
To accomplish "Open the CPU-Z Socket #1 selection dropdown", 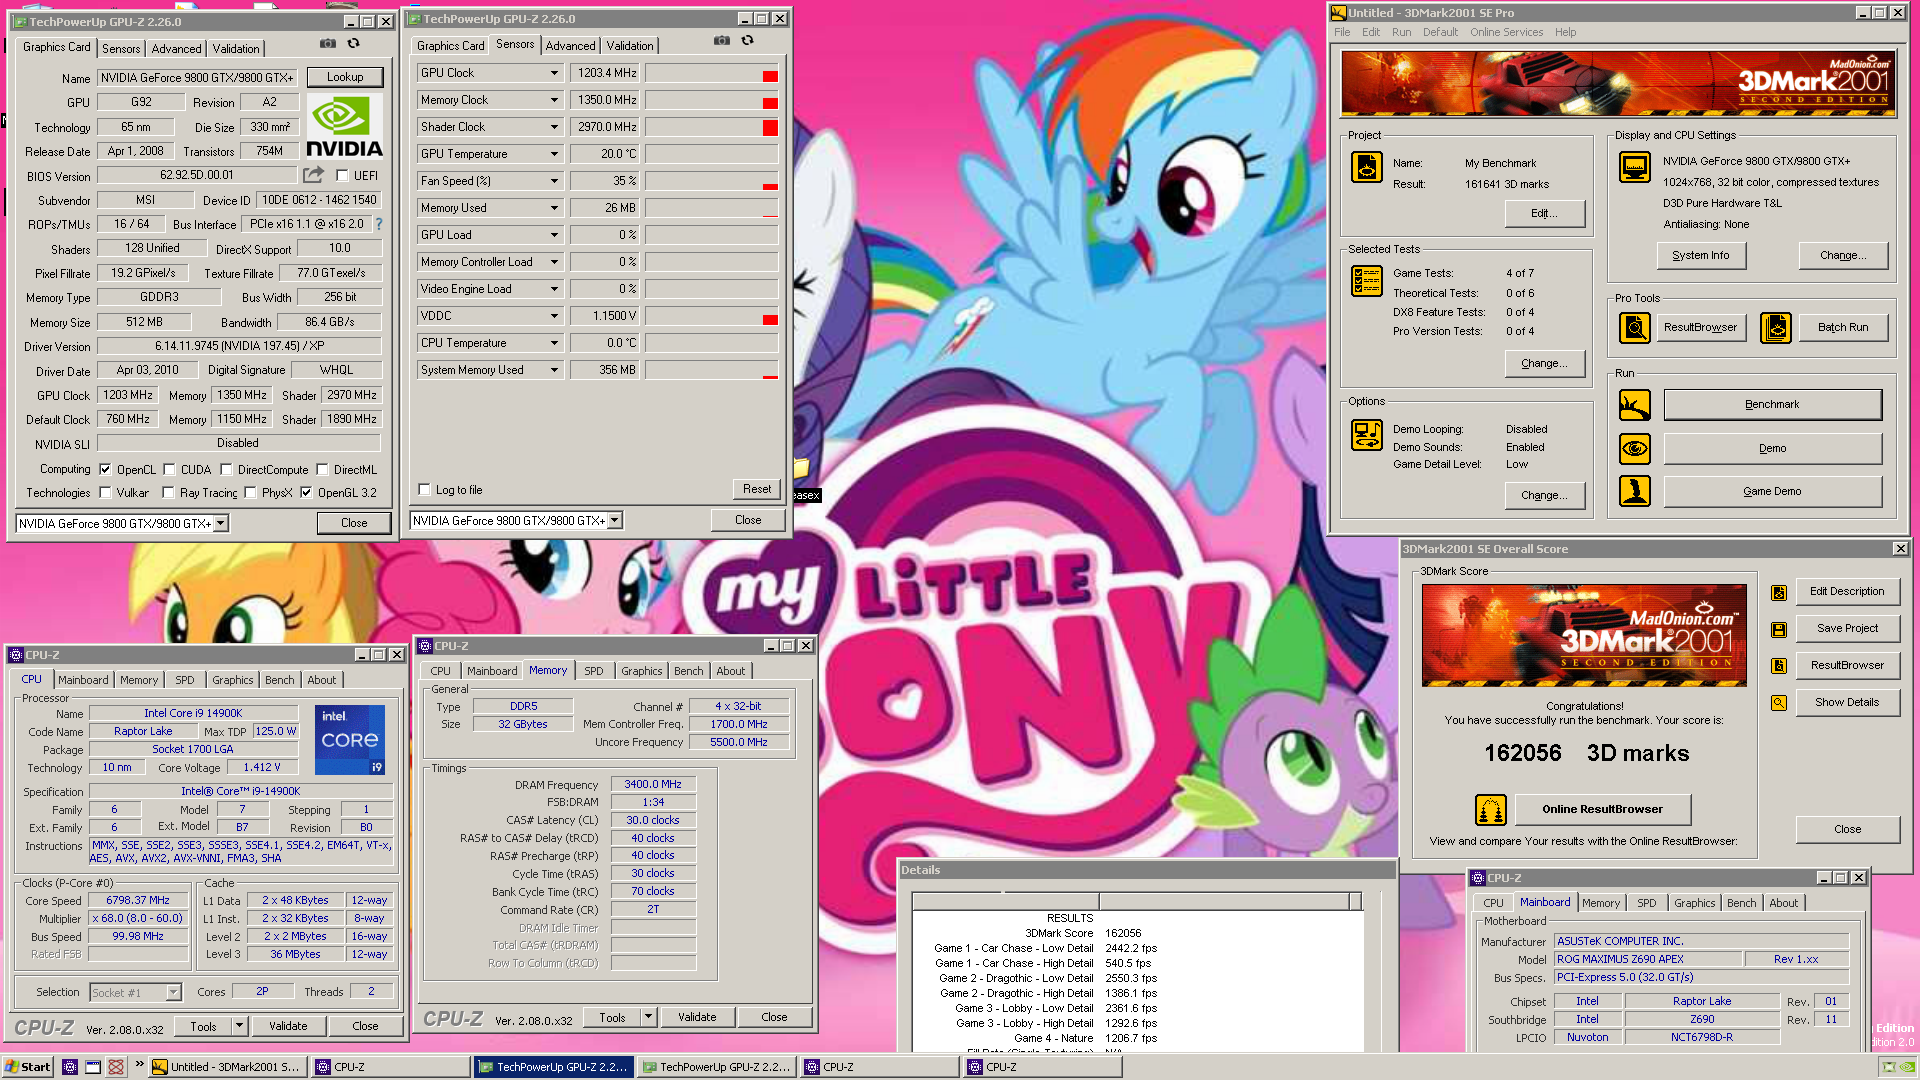I will click(x=173, y=992).
